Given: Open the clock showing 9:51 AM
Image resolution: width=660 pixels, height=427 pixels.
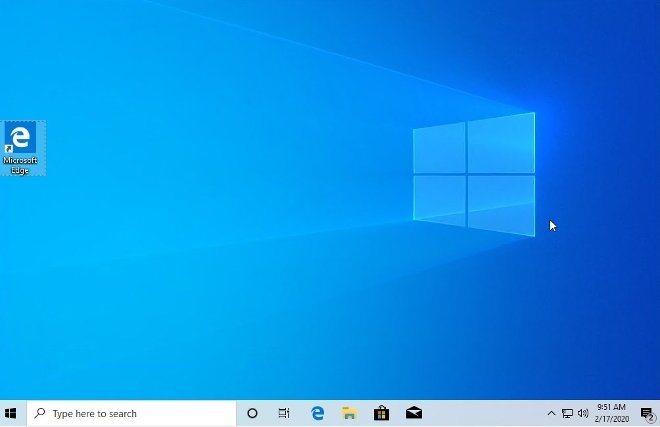Looking at the screenshot, I should [612, 413].
